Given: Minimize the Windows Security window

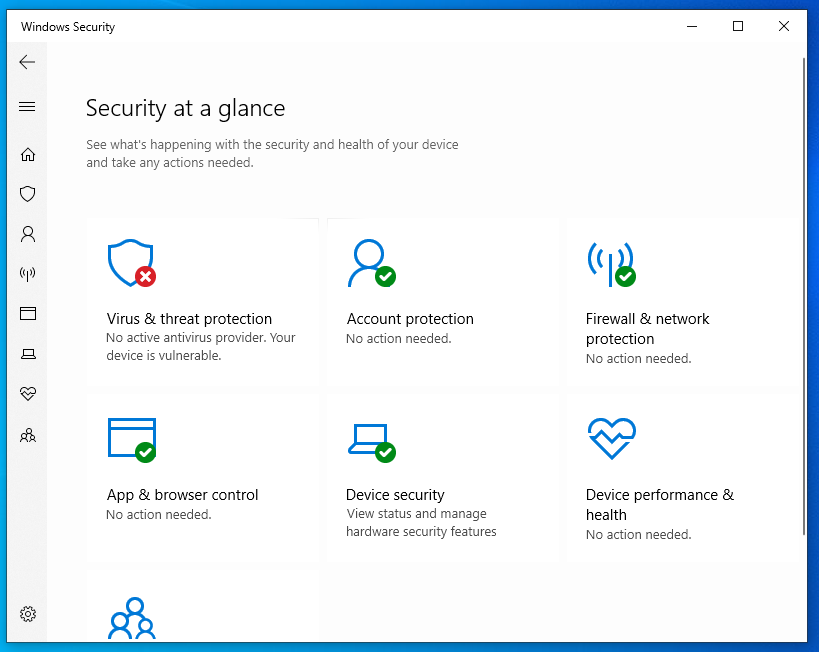Looking at the screenshot, I should point(692,26).
